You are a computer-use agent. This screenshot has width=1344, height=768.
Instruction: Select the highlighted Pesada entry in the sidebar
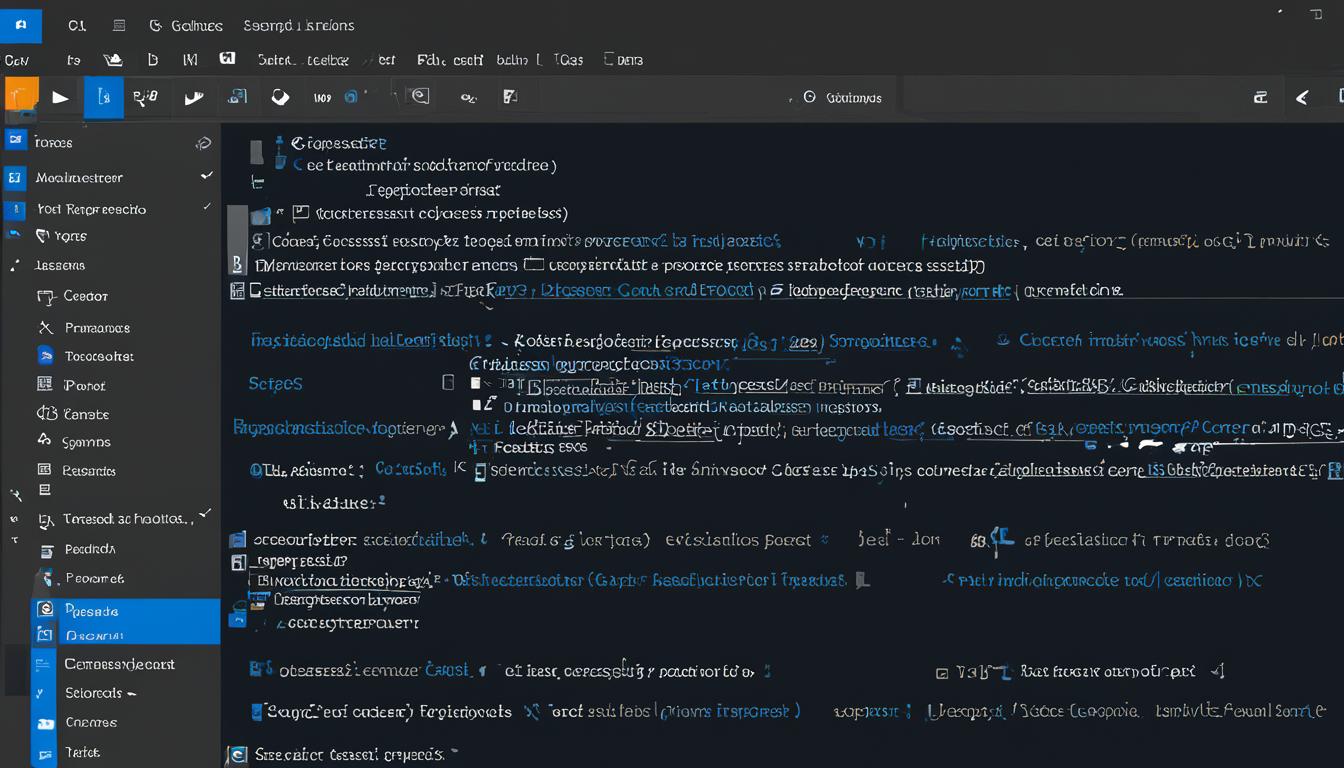[x=92, y=610]
